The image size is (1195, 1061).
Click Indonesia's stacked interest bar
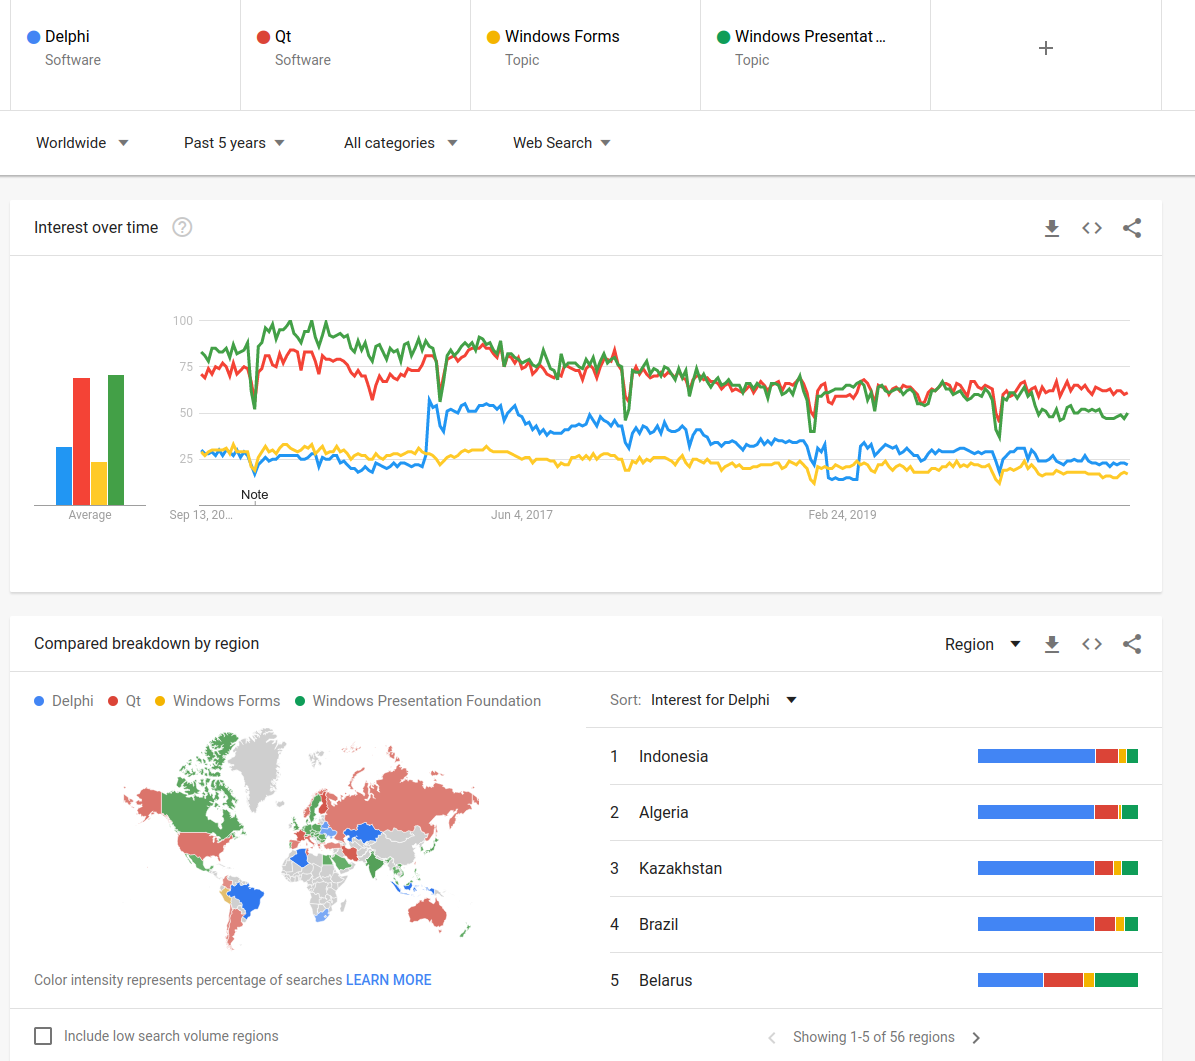click(x=1058, y=756)
